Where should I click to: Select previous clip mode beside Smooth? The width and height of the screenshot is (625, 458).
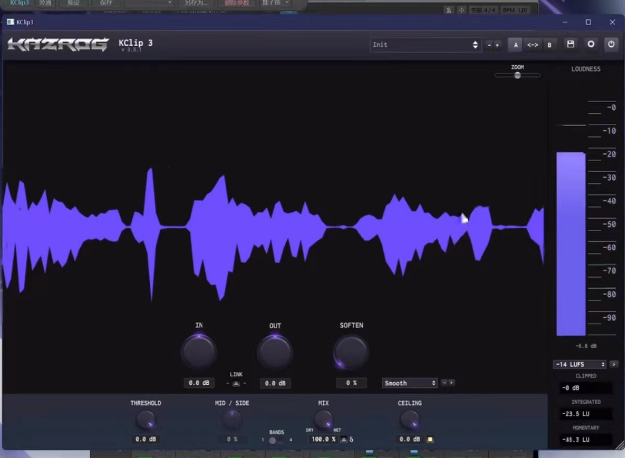pos(444,383)
